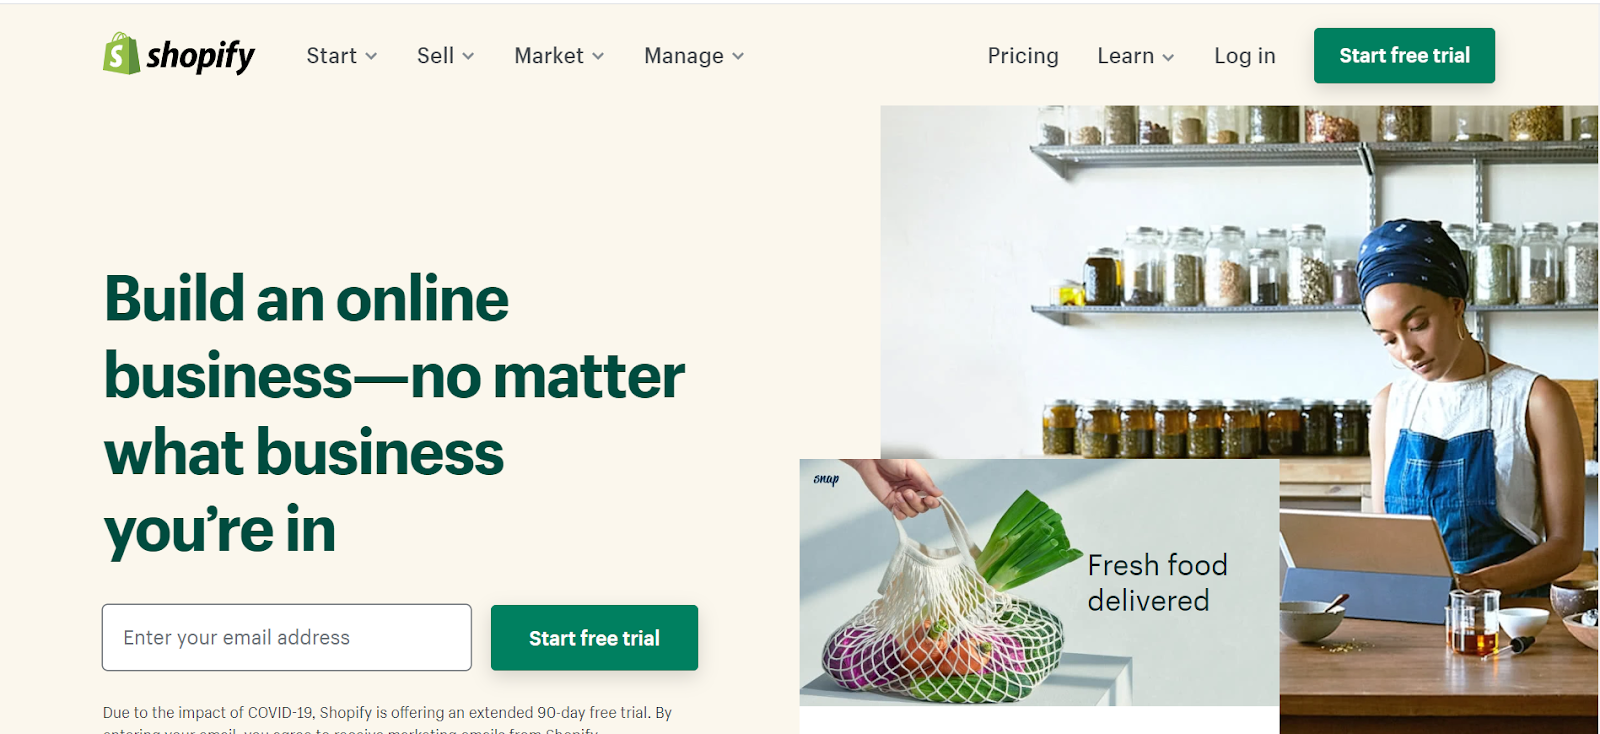Go to the Pricing page

click(1023, 56)
